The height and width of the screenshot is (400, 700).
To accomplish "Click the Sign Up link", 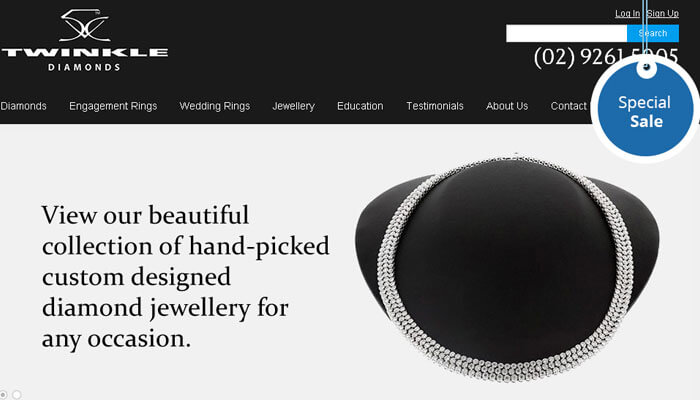I will pyautogui.click(x=663, y=13).
